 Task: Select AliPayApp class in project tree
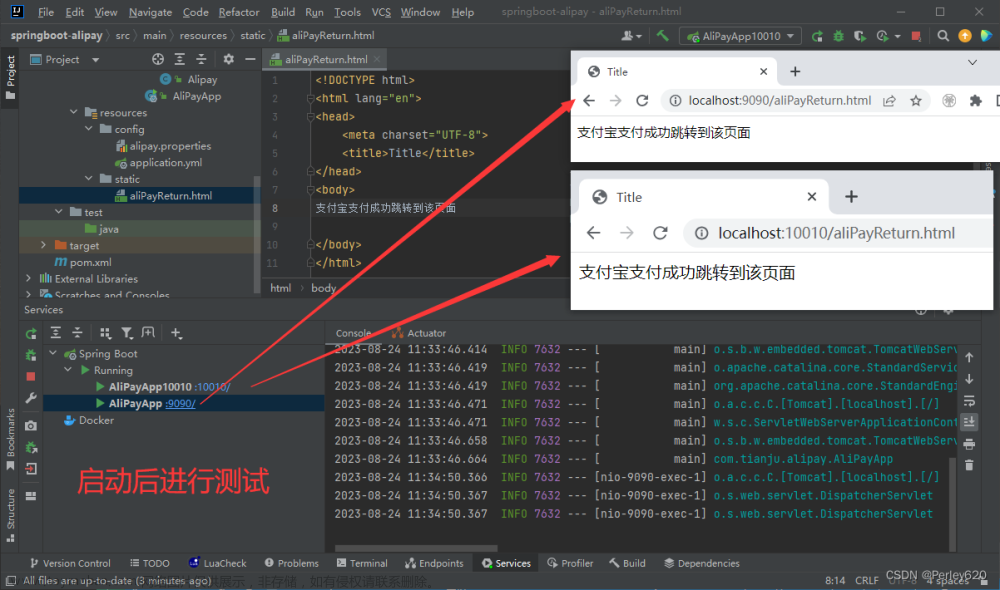183,96
